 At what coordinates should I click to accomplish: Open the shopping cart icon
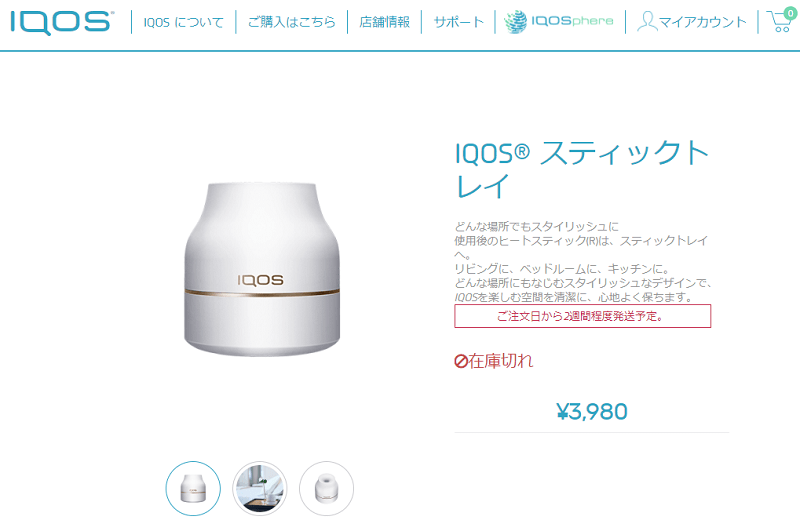pos(779,22)
